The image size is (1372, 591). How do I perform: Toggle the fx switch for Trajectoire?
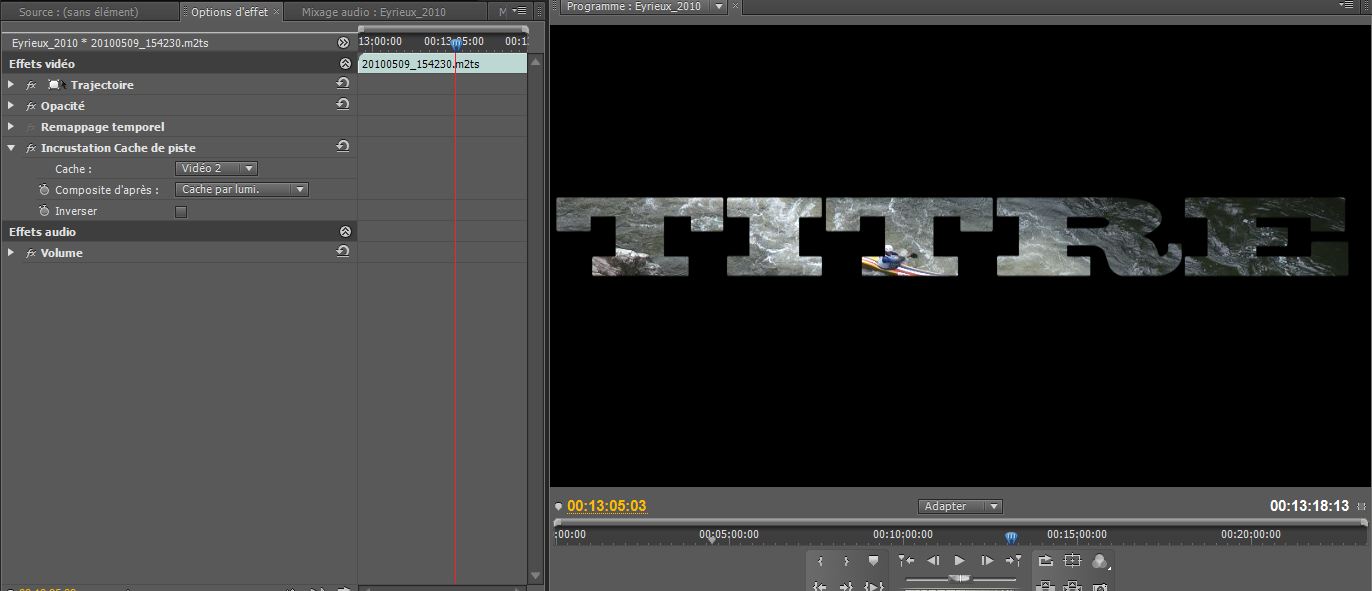31,85
